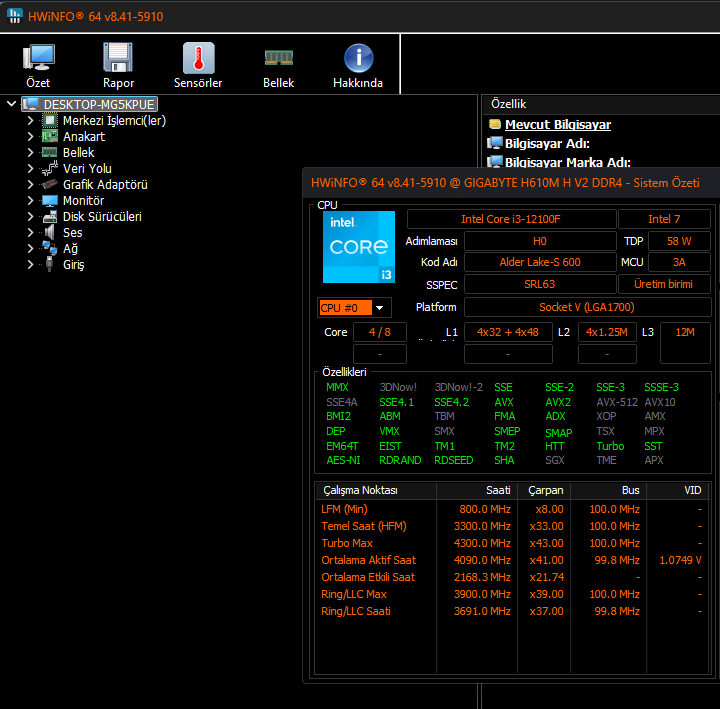Click the Çarpan column header

[544, 490]
